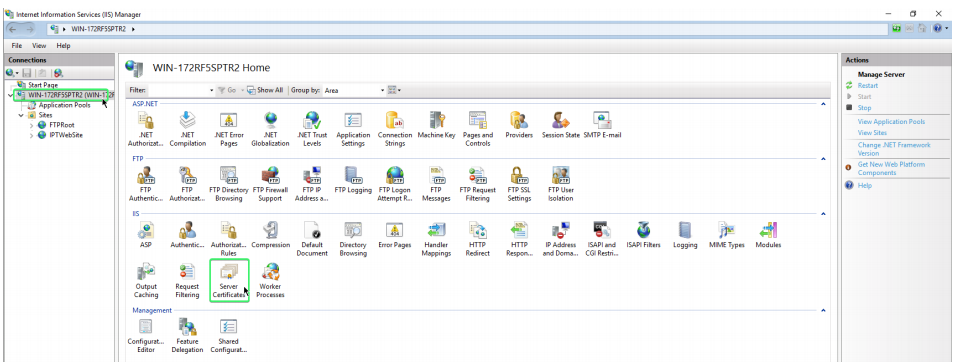Screen dimensions: 963x364
Task: Open the Logging feature in IIS section
Action: 685,234
